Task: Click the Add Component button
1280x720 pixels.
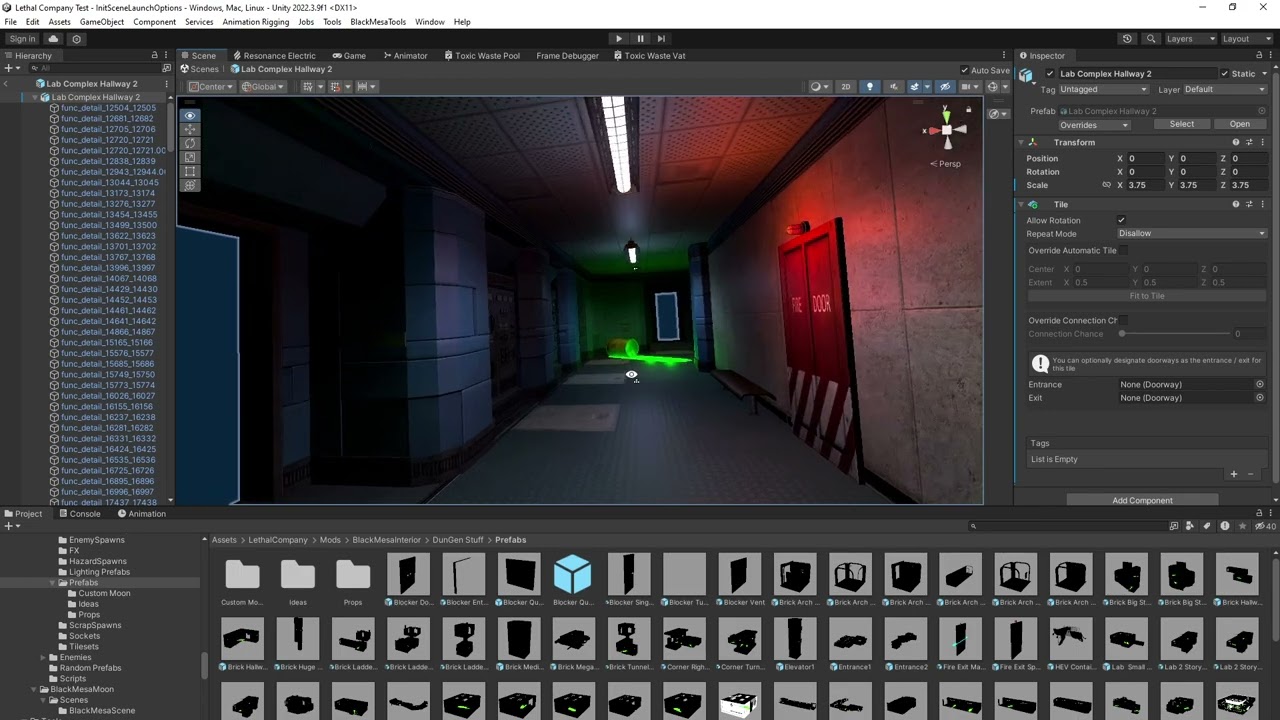Action: 1142,500
